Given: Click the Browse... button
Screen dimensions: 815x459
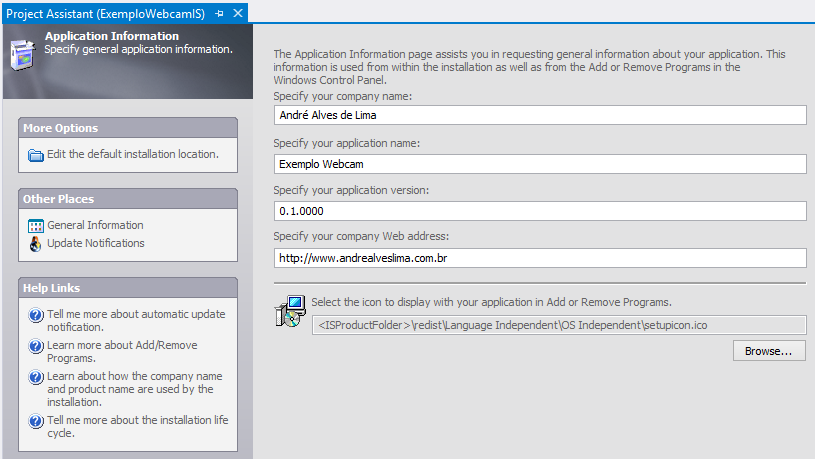Looking at the screenshot, I should click(769, 351).
